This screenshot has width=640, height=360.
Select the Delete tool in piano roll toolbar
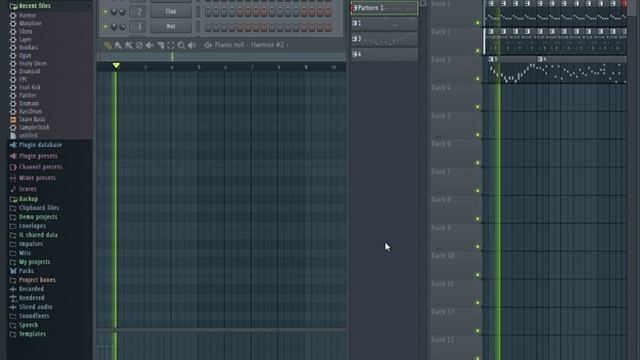[x=139, y=45]
